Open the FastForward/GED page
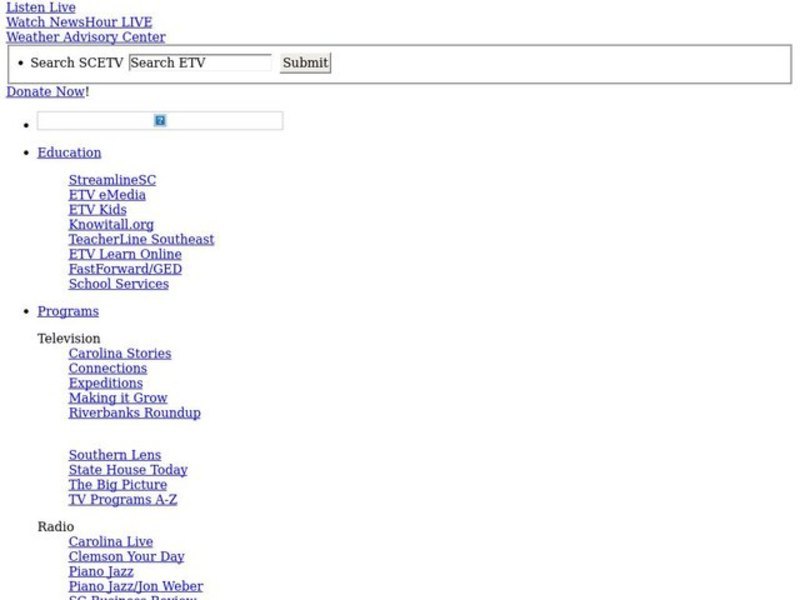 (x=124, y=268)
